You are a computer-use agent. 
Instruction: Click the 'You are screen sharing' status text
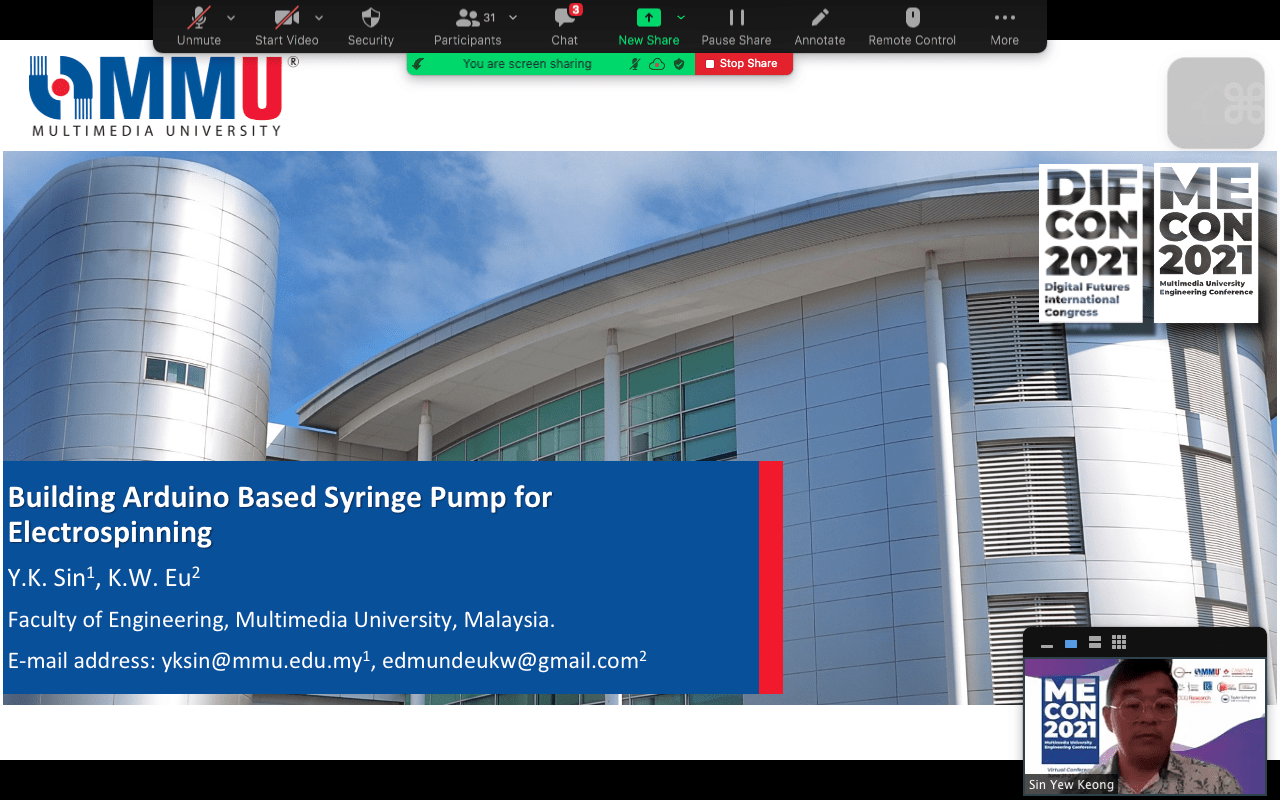tap(527, 64)
